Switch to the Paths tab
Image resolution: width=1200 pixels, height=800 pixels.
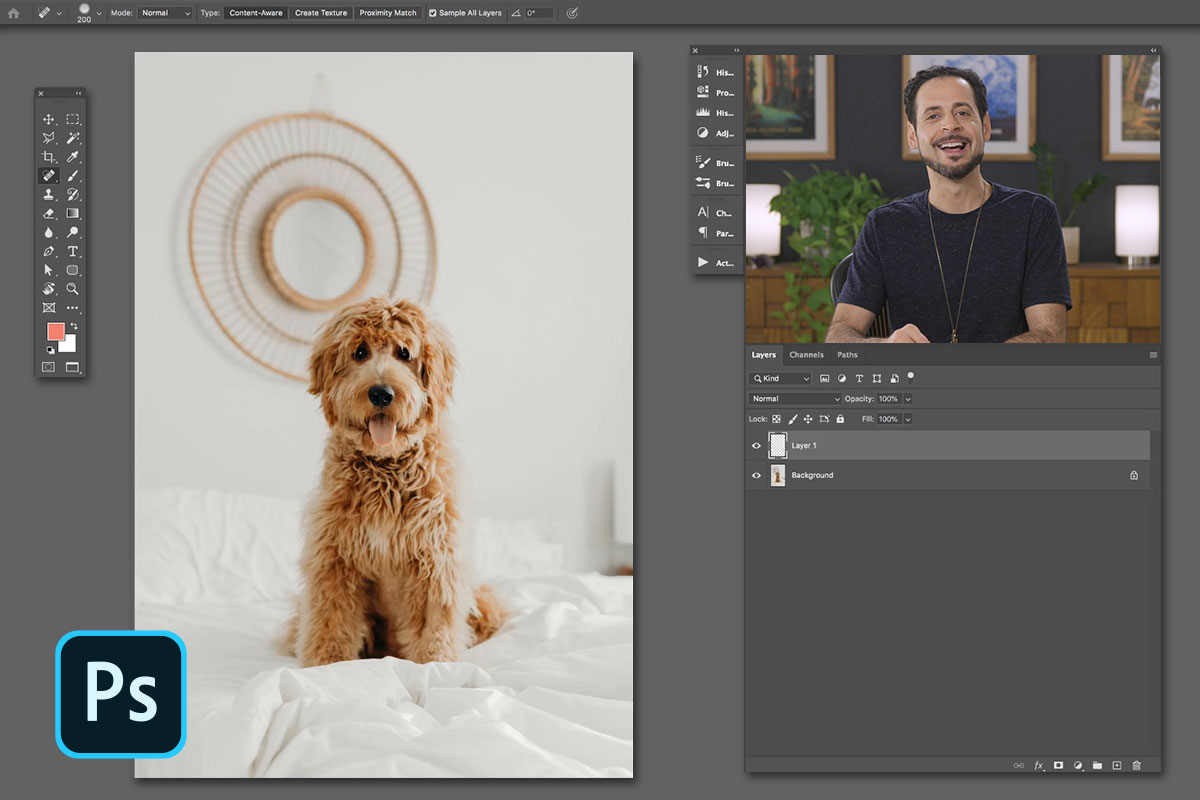tap(847, 354)
